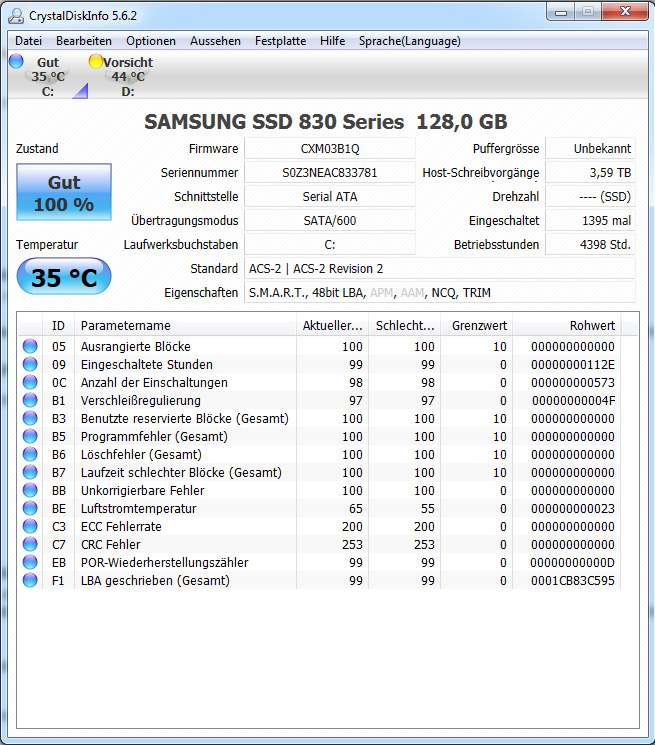The height and width of the screenshot is (745, 655).
Task: Click the CrystalDiskInfo title bar app icon
Action: coord(16,16)
